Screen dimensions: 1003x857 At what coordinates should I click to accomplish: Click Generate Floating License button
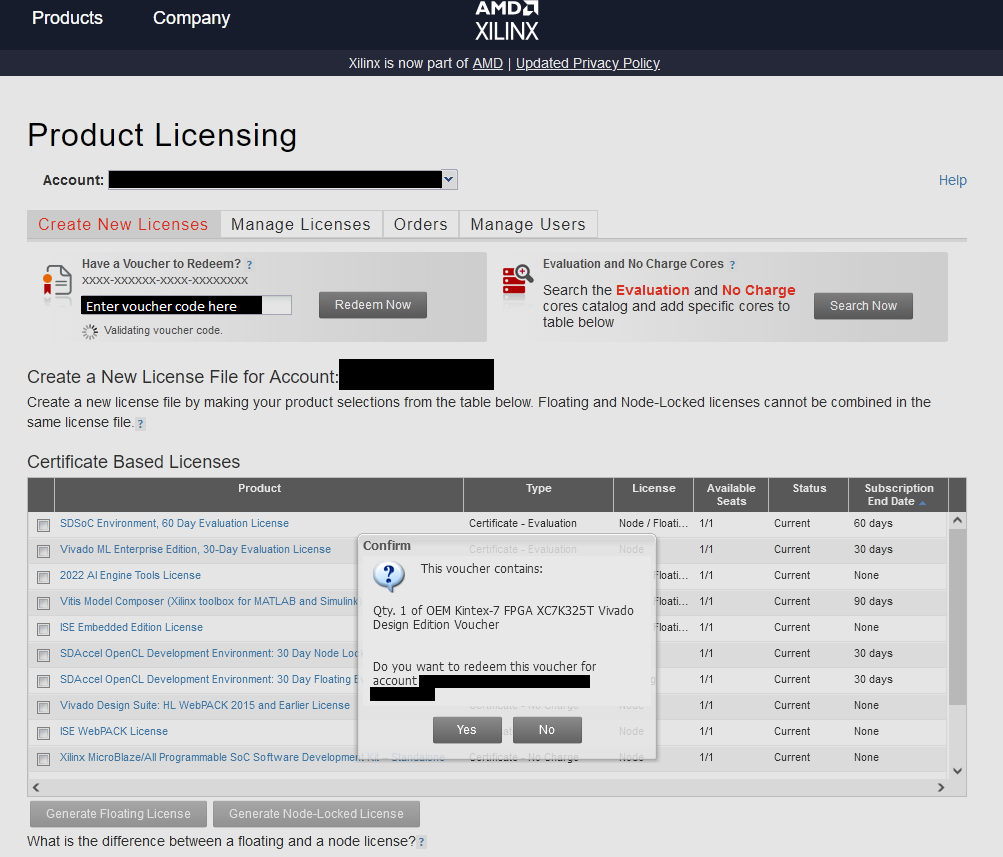pos(118,814)
